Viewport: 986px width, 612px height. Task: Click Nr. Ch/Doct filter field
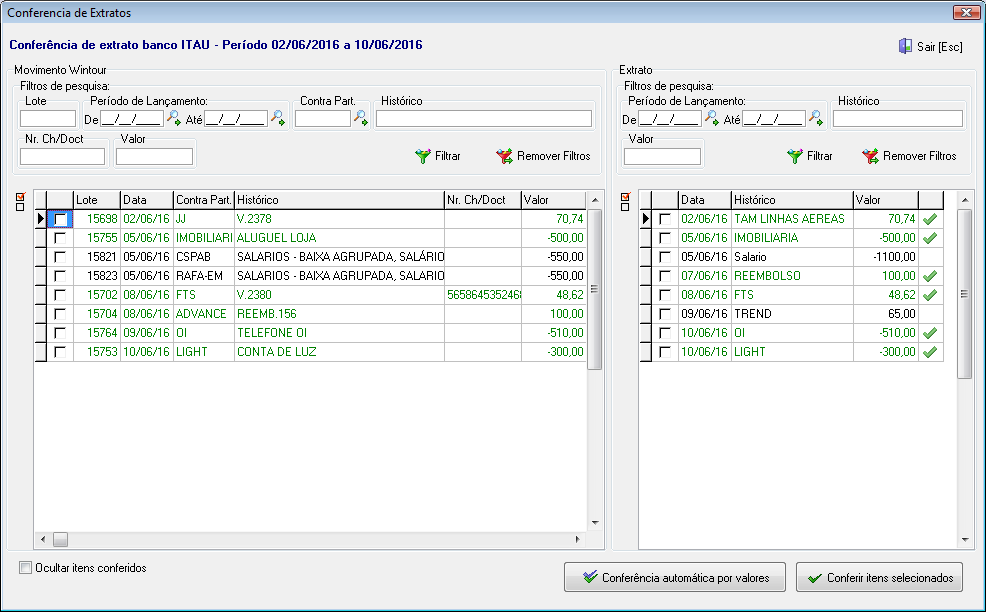pos(62,157)
